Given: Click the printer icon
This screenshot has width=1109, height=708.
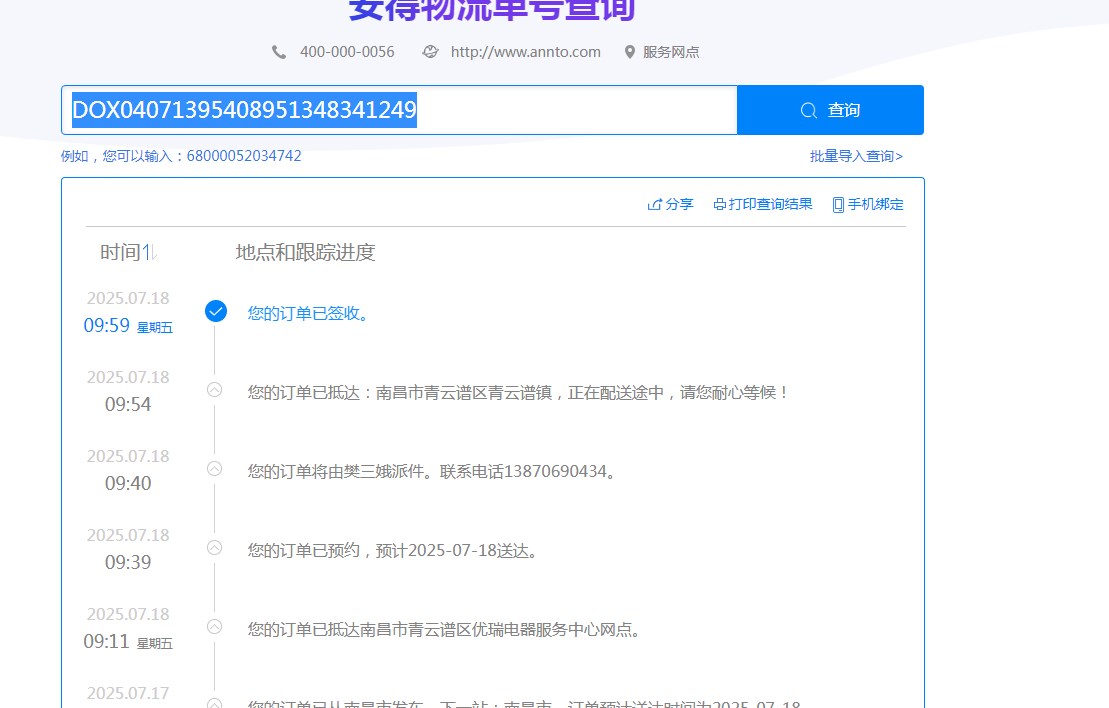Looking at the screenshot, I should 719,204.
